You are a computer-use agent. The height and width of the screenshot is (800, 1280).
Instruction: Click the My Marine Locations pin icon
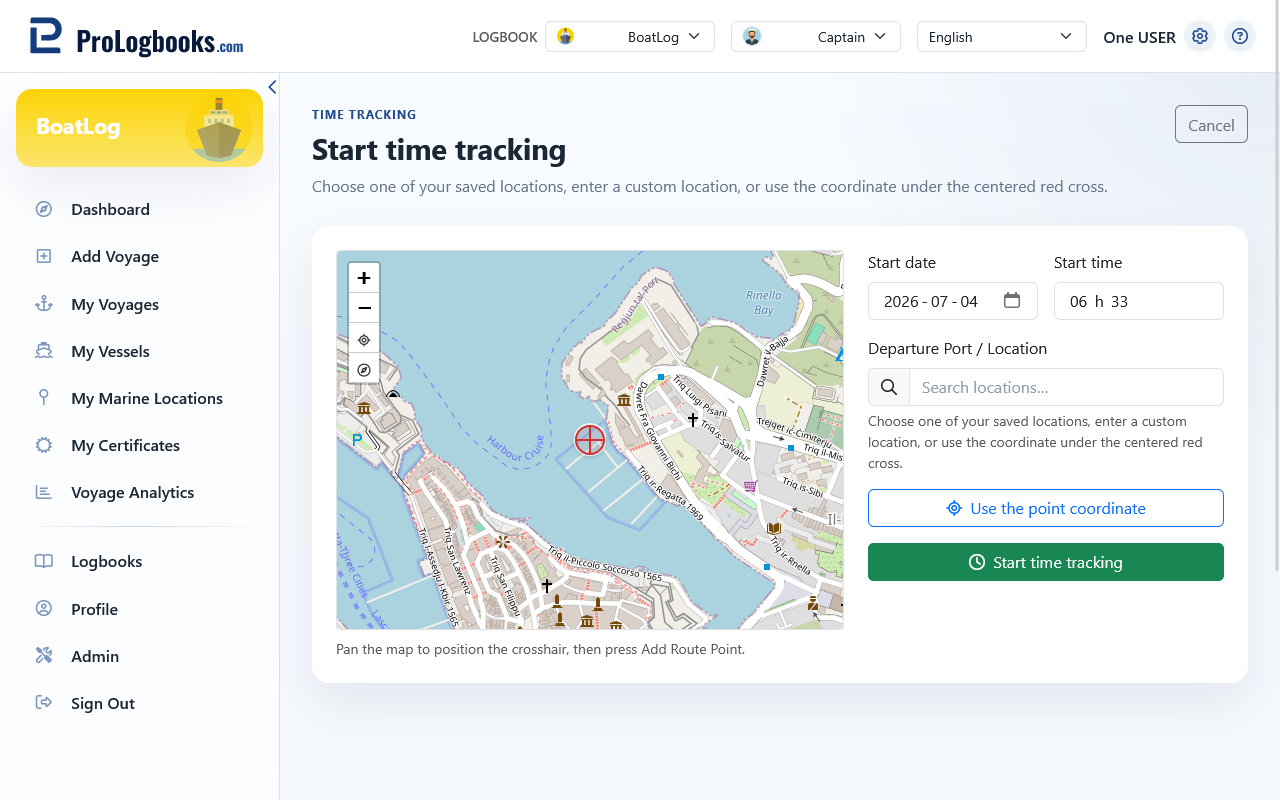click(44, 398)
